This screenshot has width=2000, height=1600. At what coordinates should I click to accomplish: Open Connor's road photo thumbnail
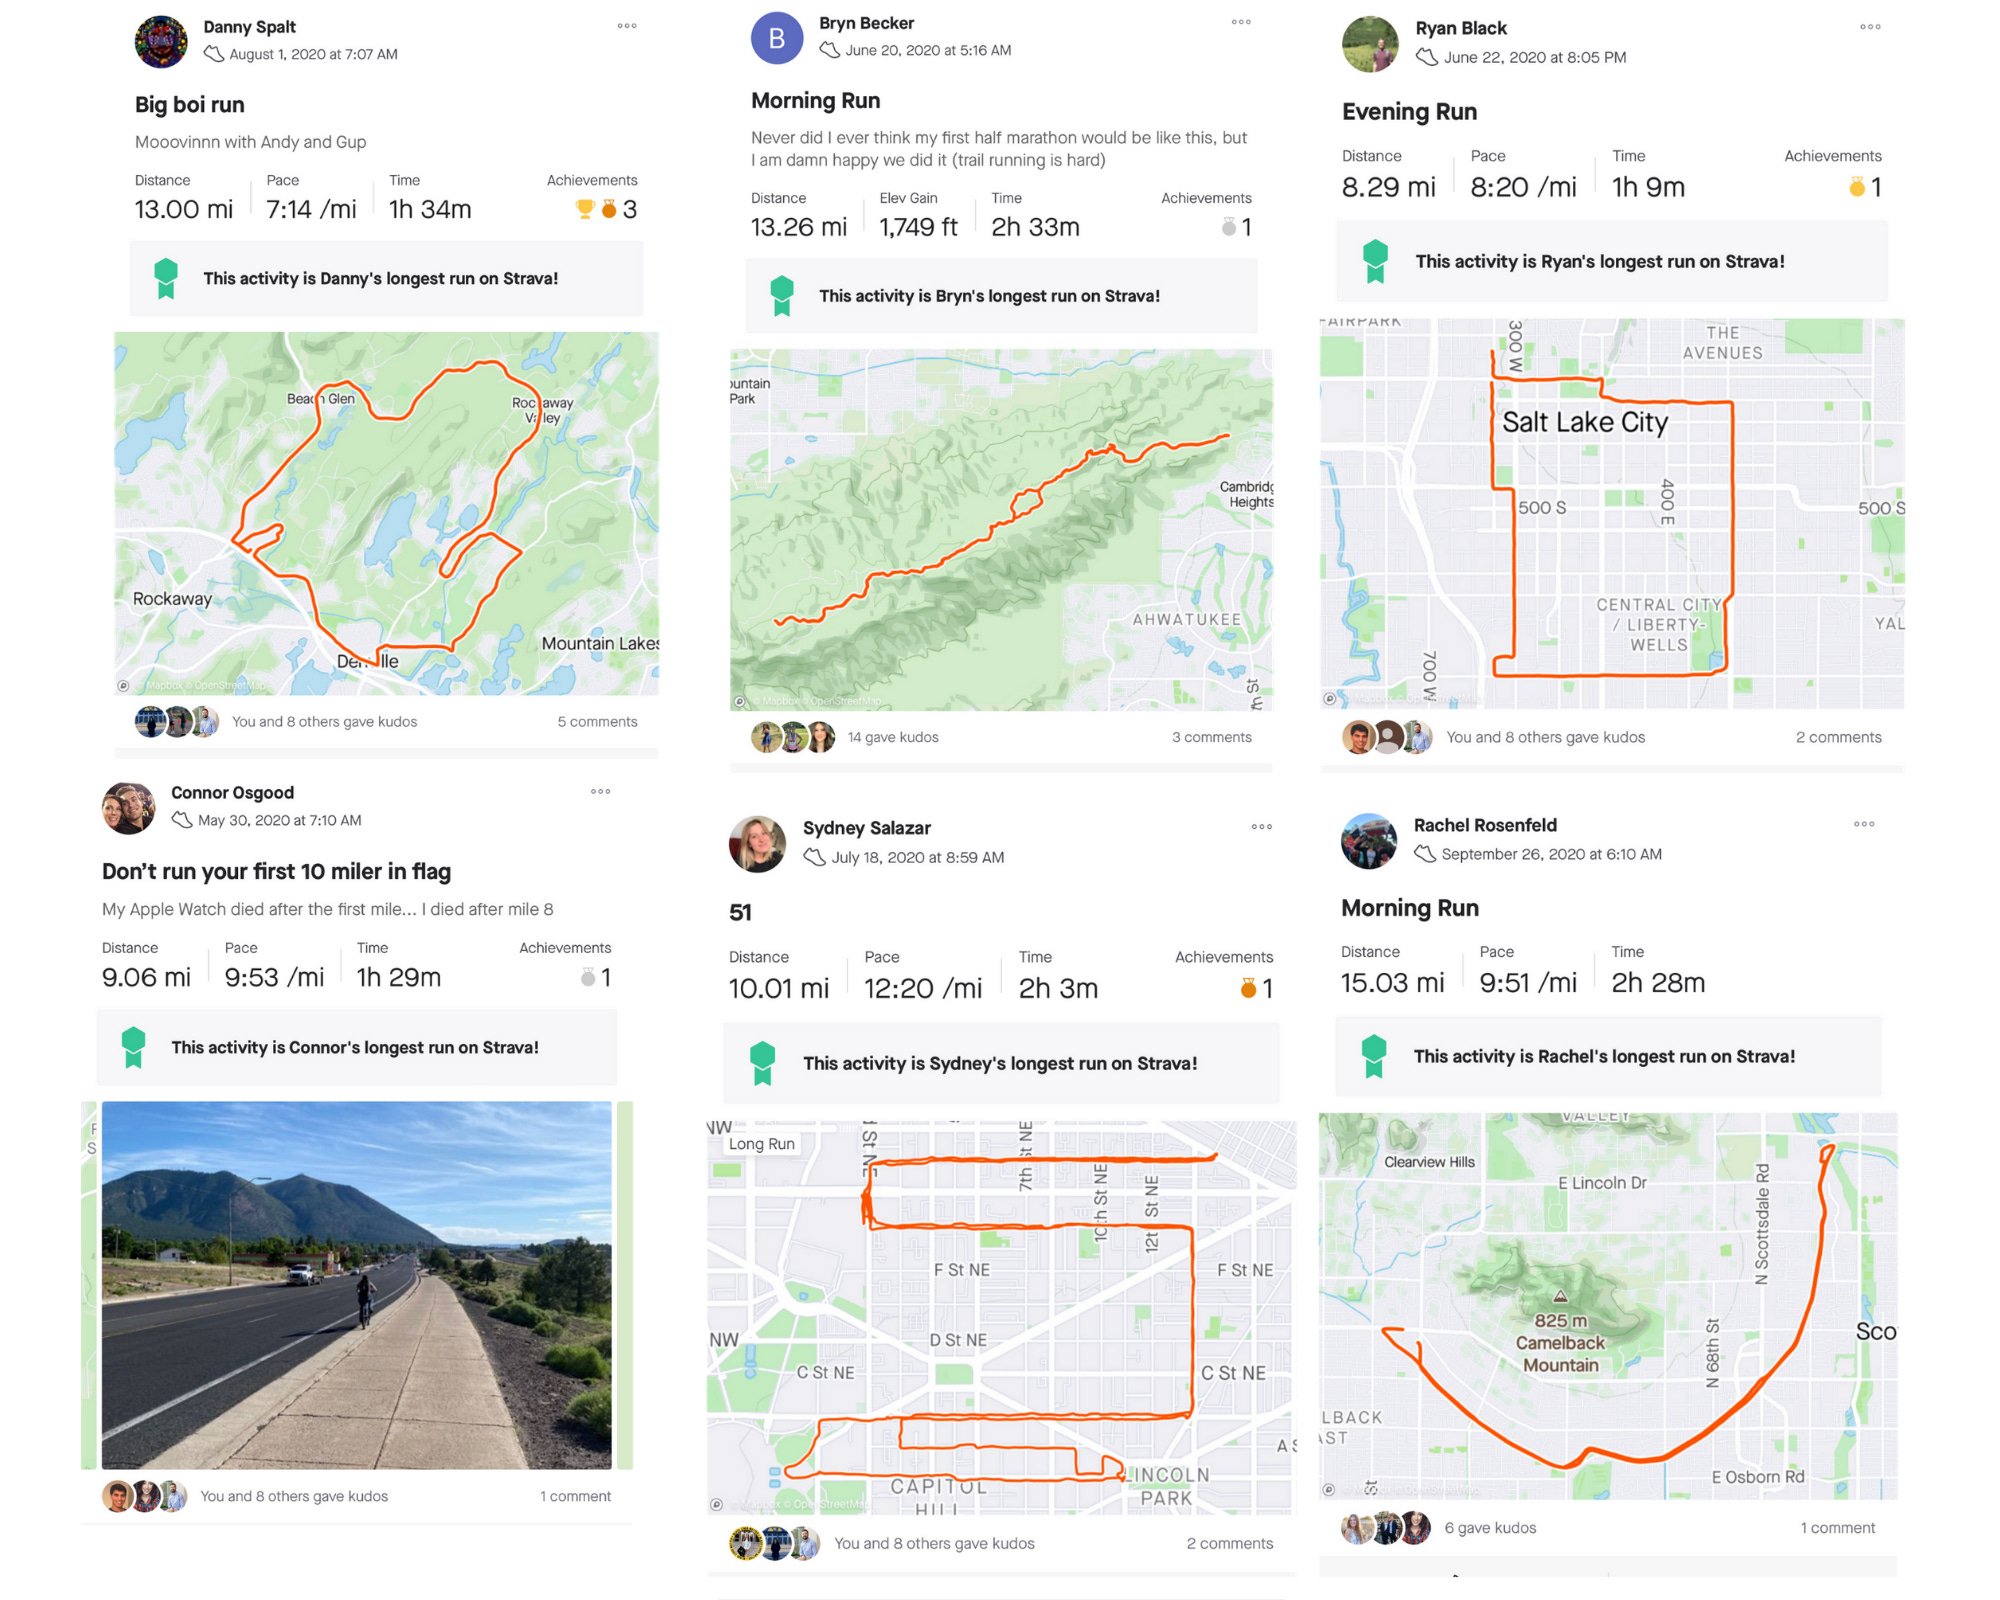357,1285
